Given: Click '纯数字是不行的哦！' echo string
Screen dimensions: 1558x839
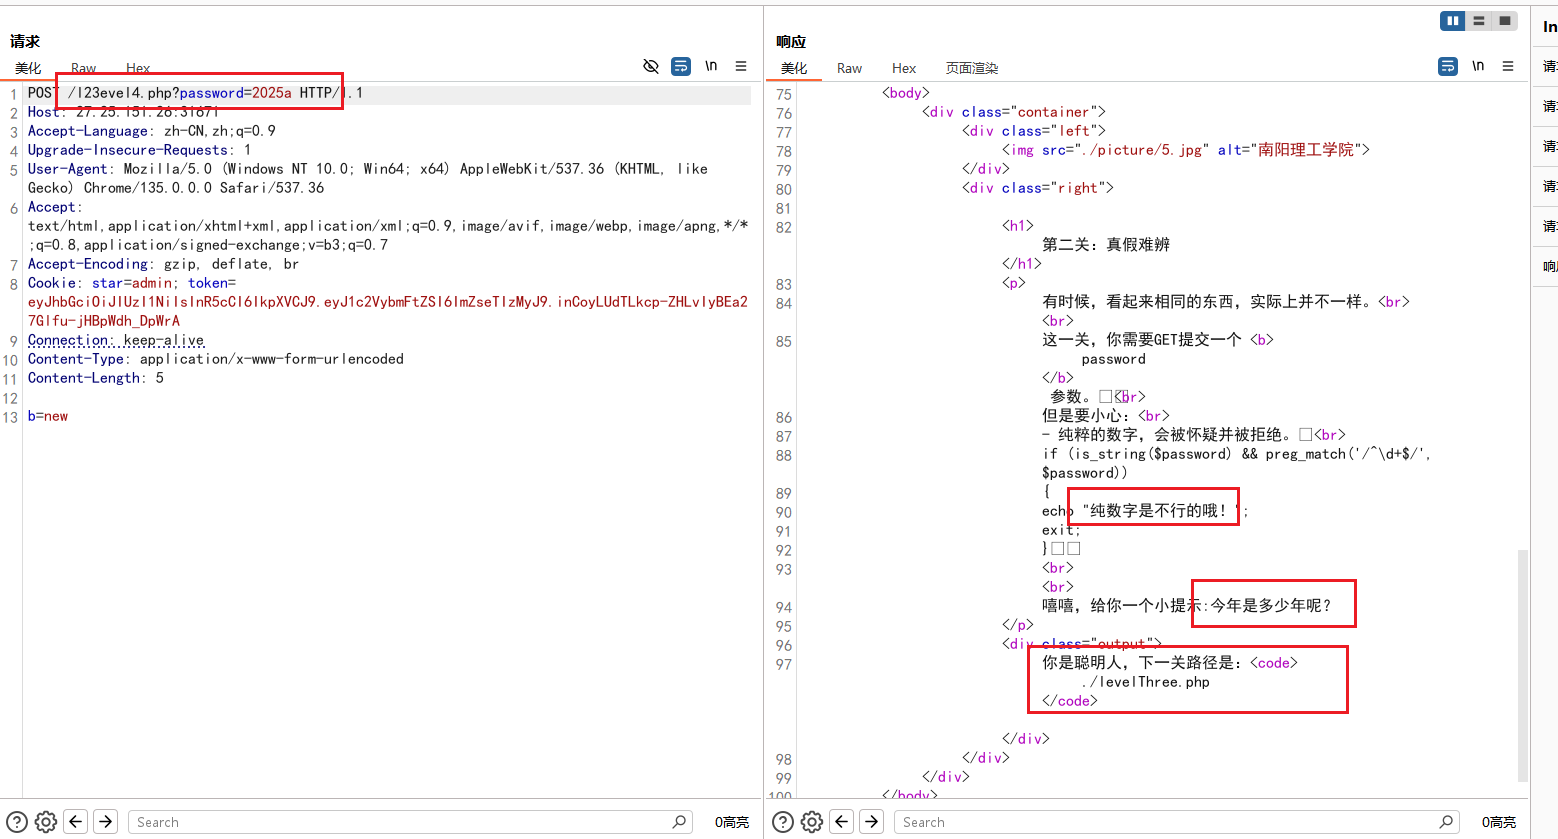Looking at the screenshot, I should coord(1158,511).
